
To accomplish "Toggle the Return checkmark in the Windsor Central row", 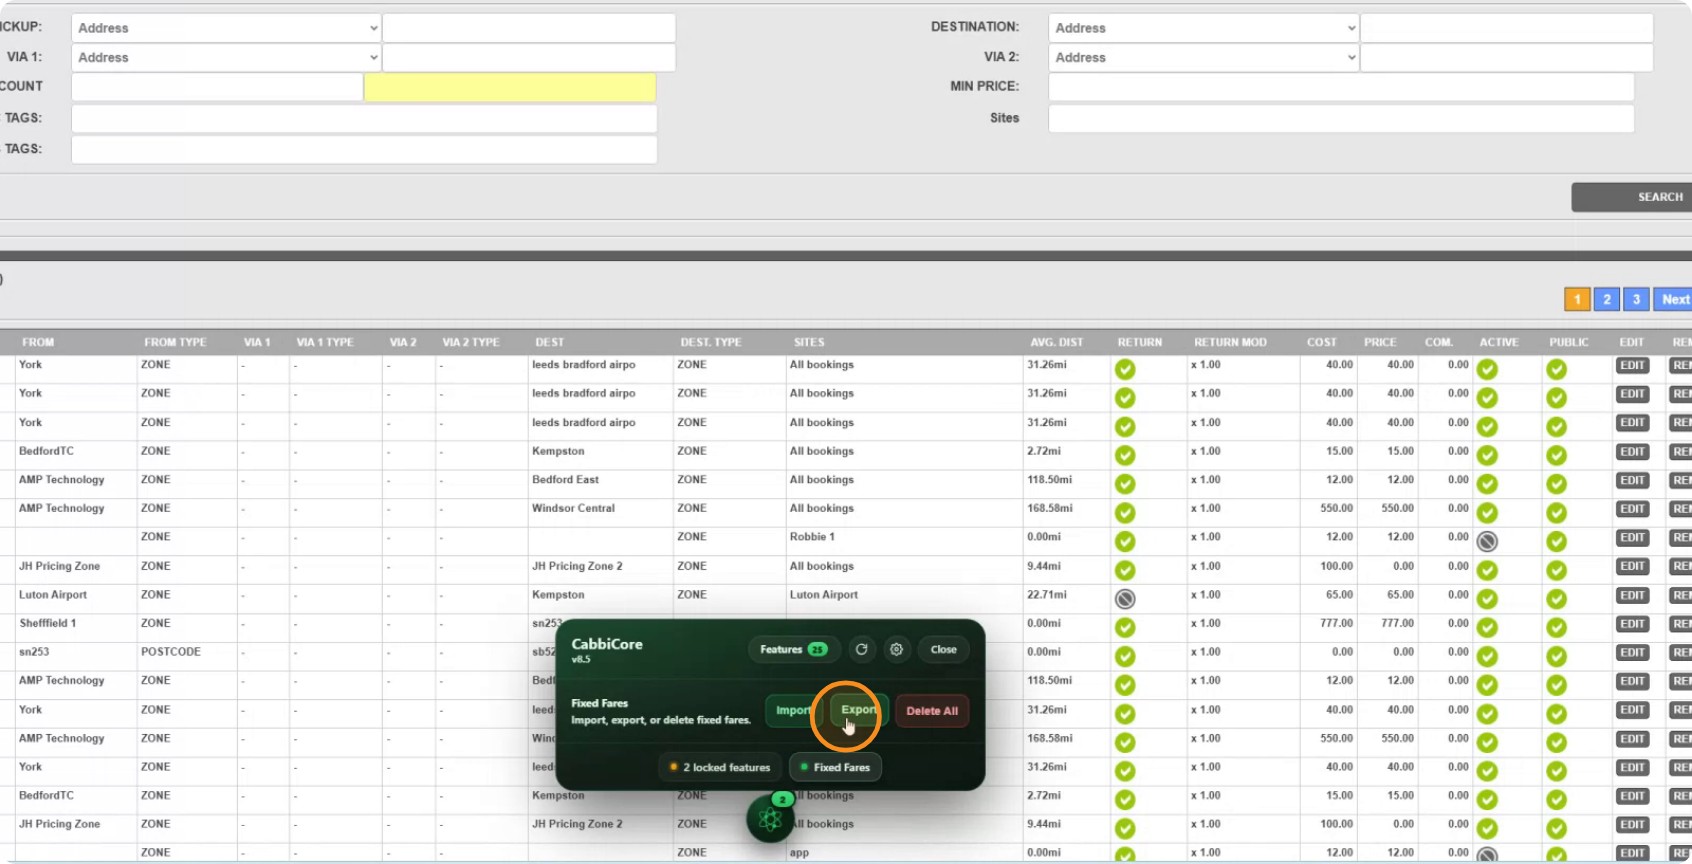I will click(x=1125, y=512).
